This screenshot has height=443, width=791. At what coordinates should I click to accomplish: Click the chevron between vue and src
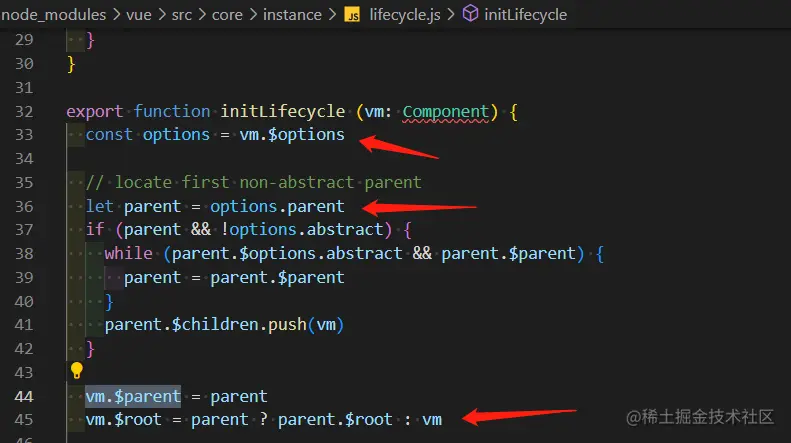(x=165, y=15)
